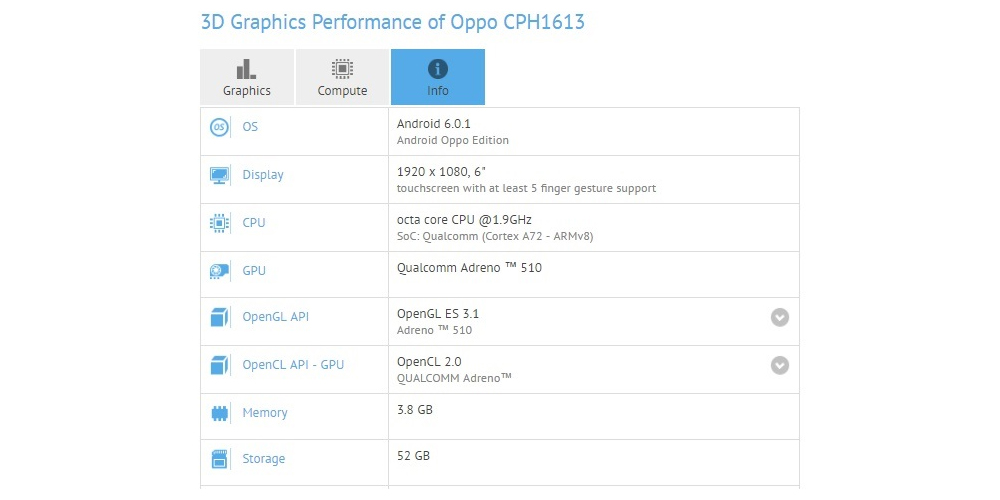The height and width of the screenshot is (500, 1000).
Task: Expand the OpenCL 2.0 details
Action: 779,365
